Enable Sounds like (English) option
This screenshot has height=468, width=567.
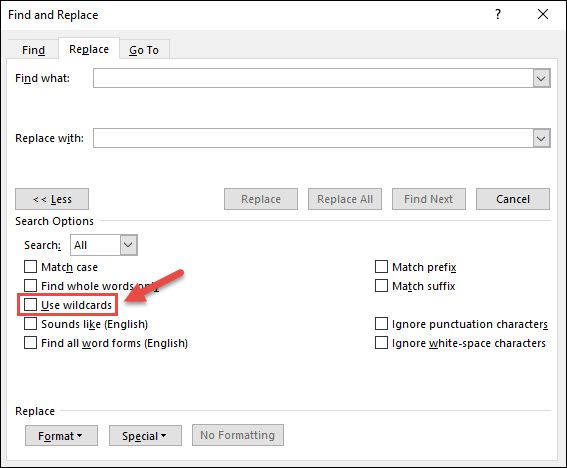tap(30, 323)
